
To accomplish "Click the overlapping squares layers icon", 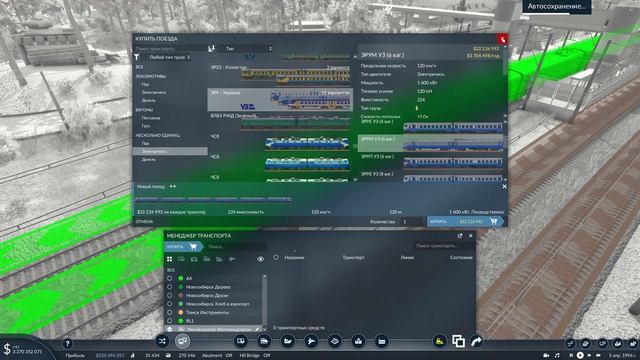I will 458,341.
